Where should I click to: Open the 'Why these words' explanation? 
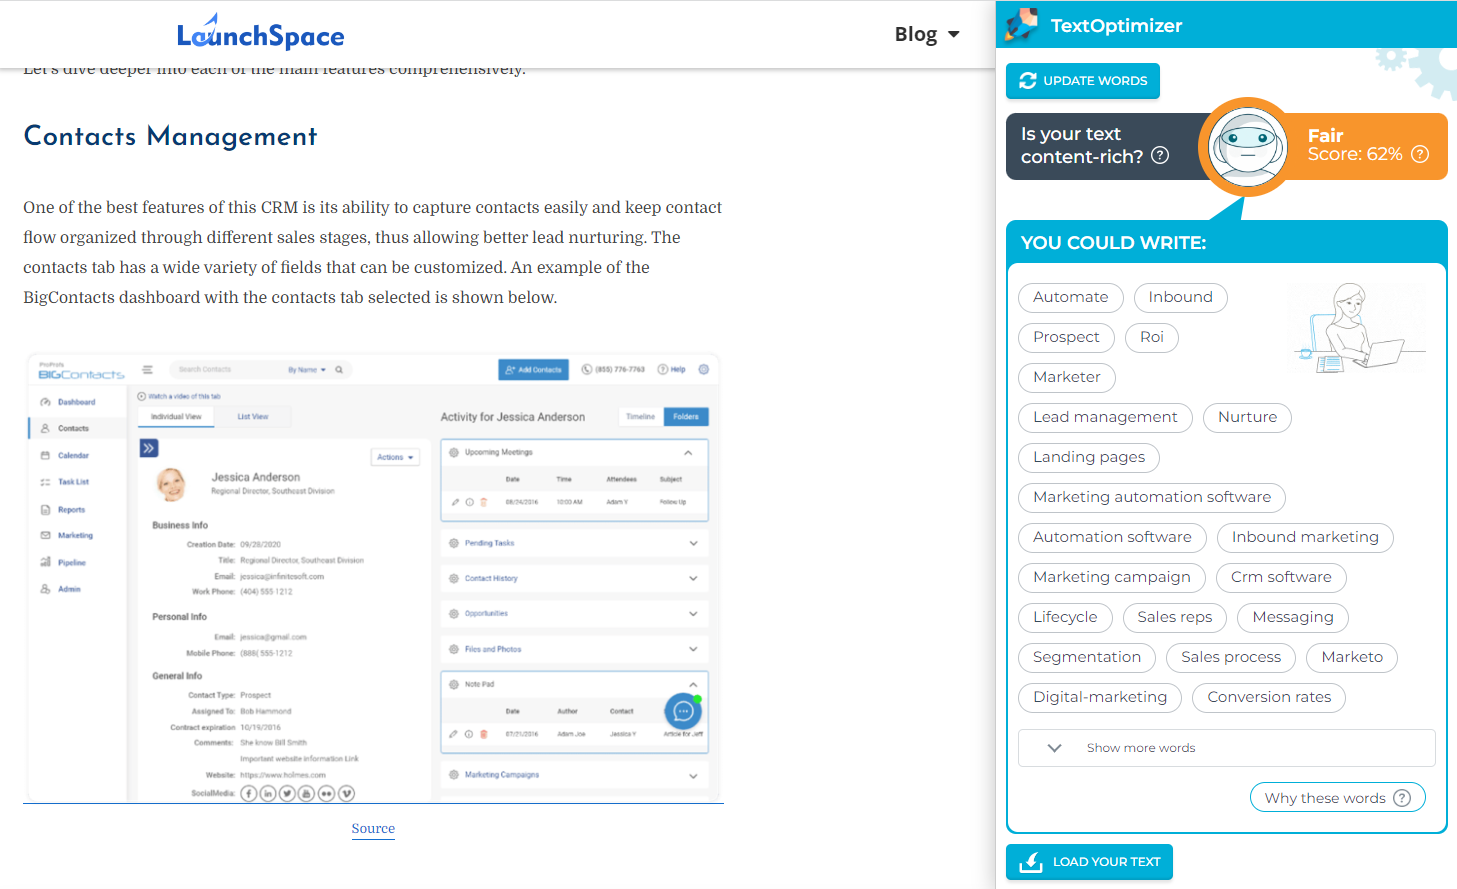(1337, 798)
